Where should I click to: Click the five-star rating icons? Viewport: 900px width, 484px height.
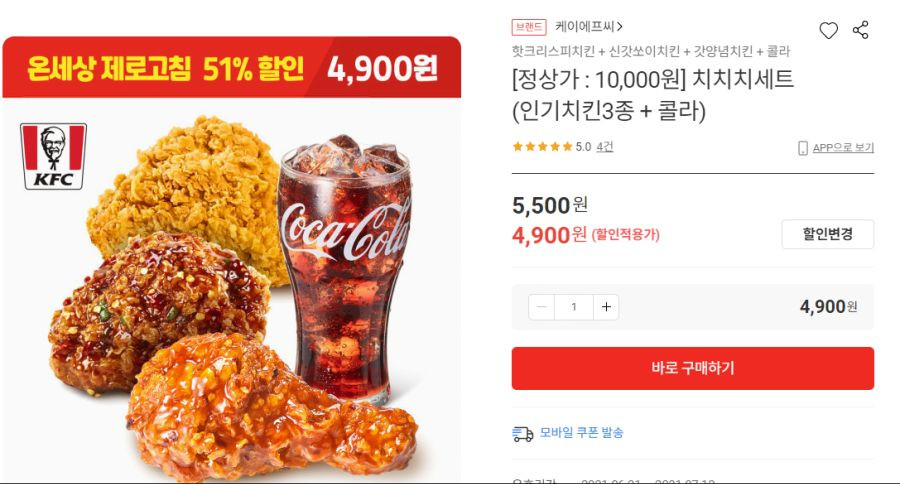(542, 147)
